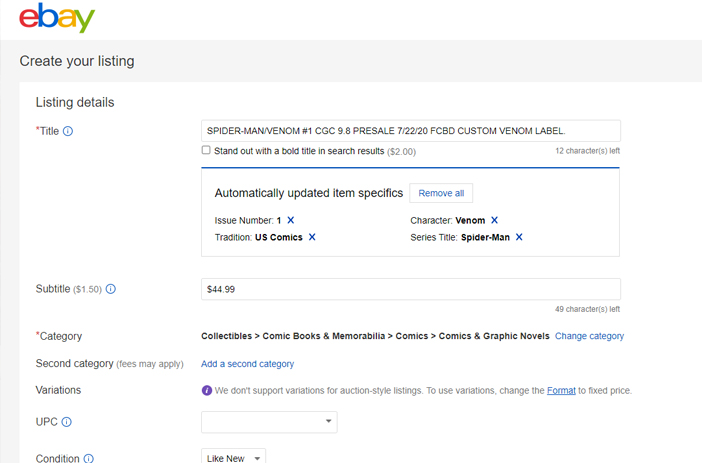This screenshot has width=702, height=463.
Task: Enable the bold title checkbox
Action: 206,150
